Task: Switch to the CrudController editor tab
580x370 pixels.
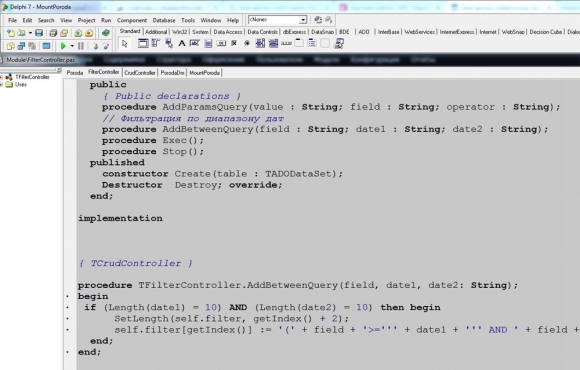Action: pos(140,73)
